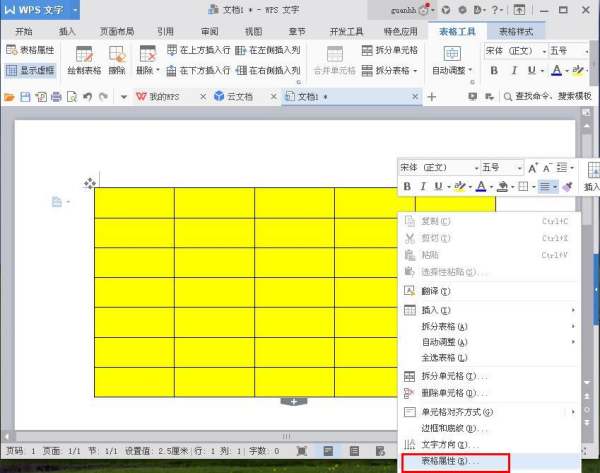
Task: Click the table move handle above the table
Action: click(90, 183)
